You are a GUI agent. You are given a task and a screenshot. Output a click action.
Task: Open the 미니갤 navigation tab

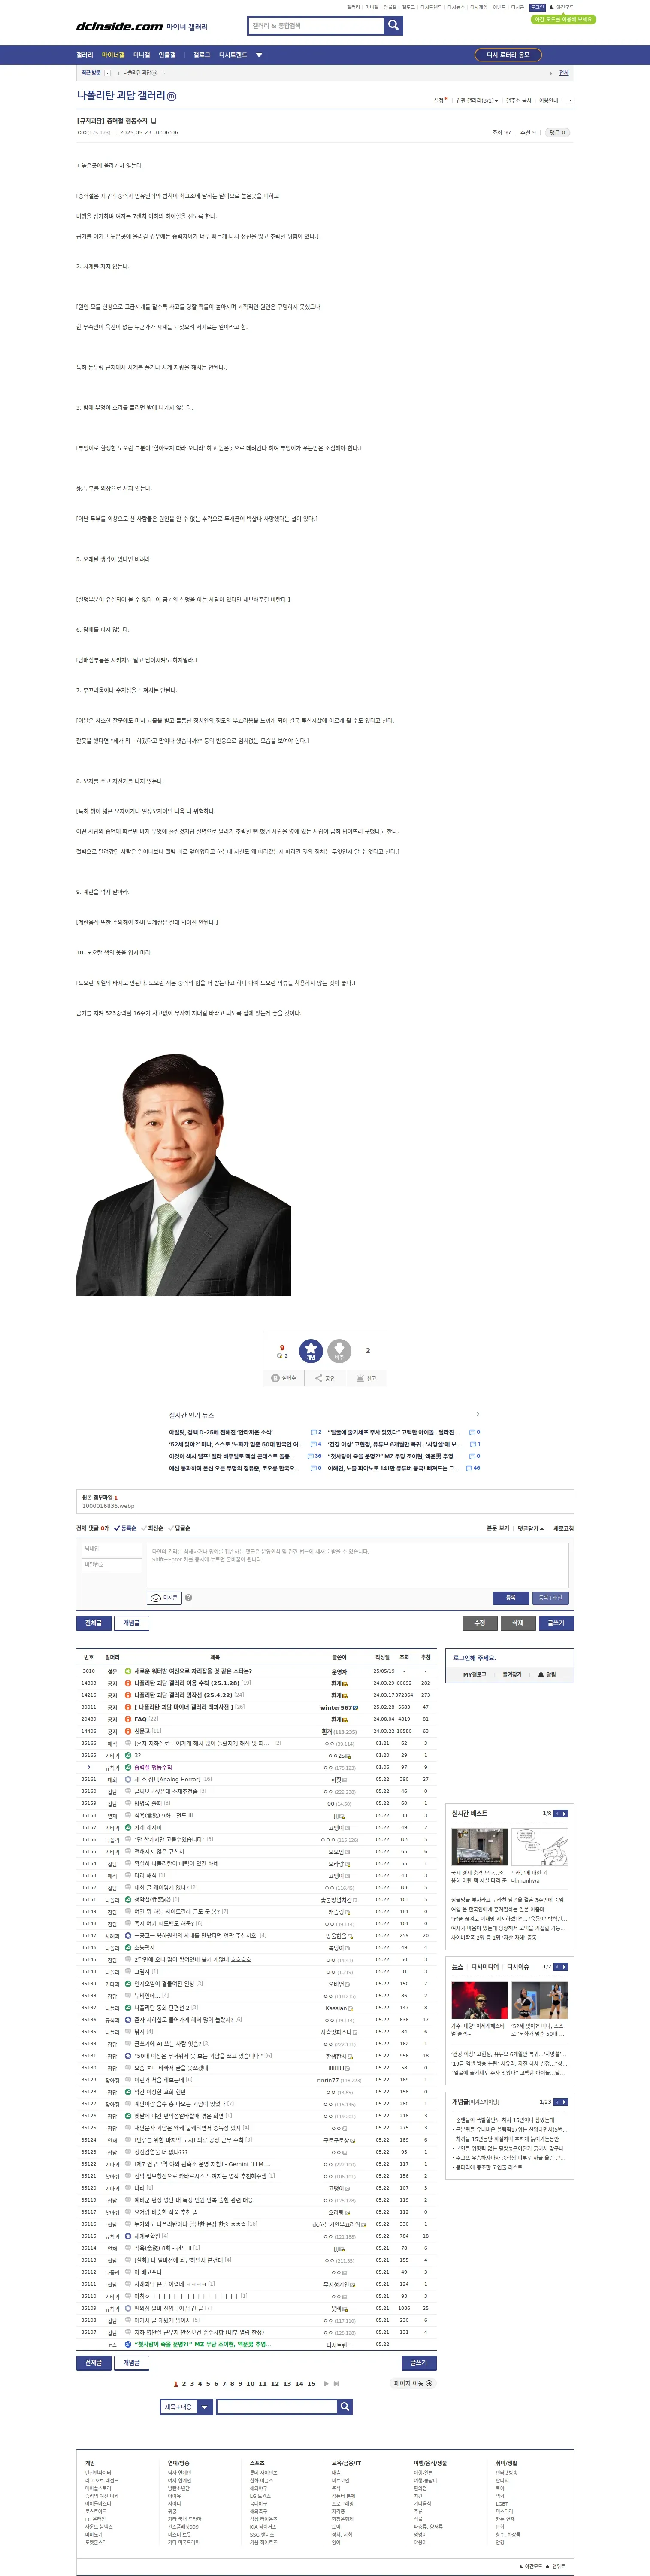click(x=142, y=55)
